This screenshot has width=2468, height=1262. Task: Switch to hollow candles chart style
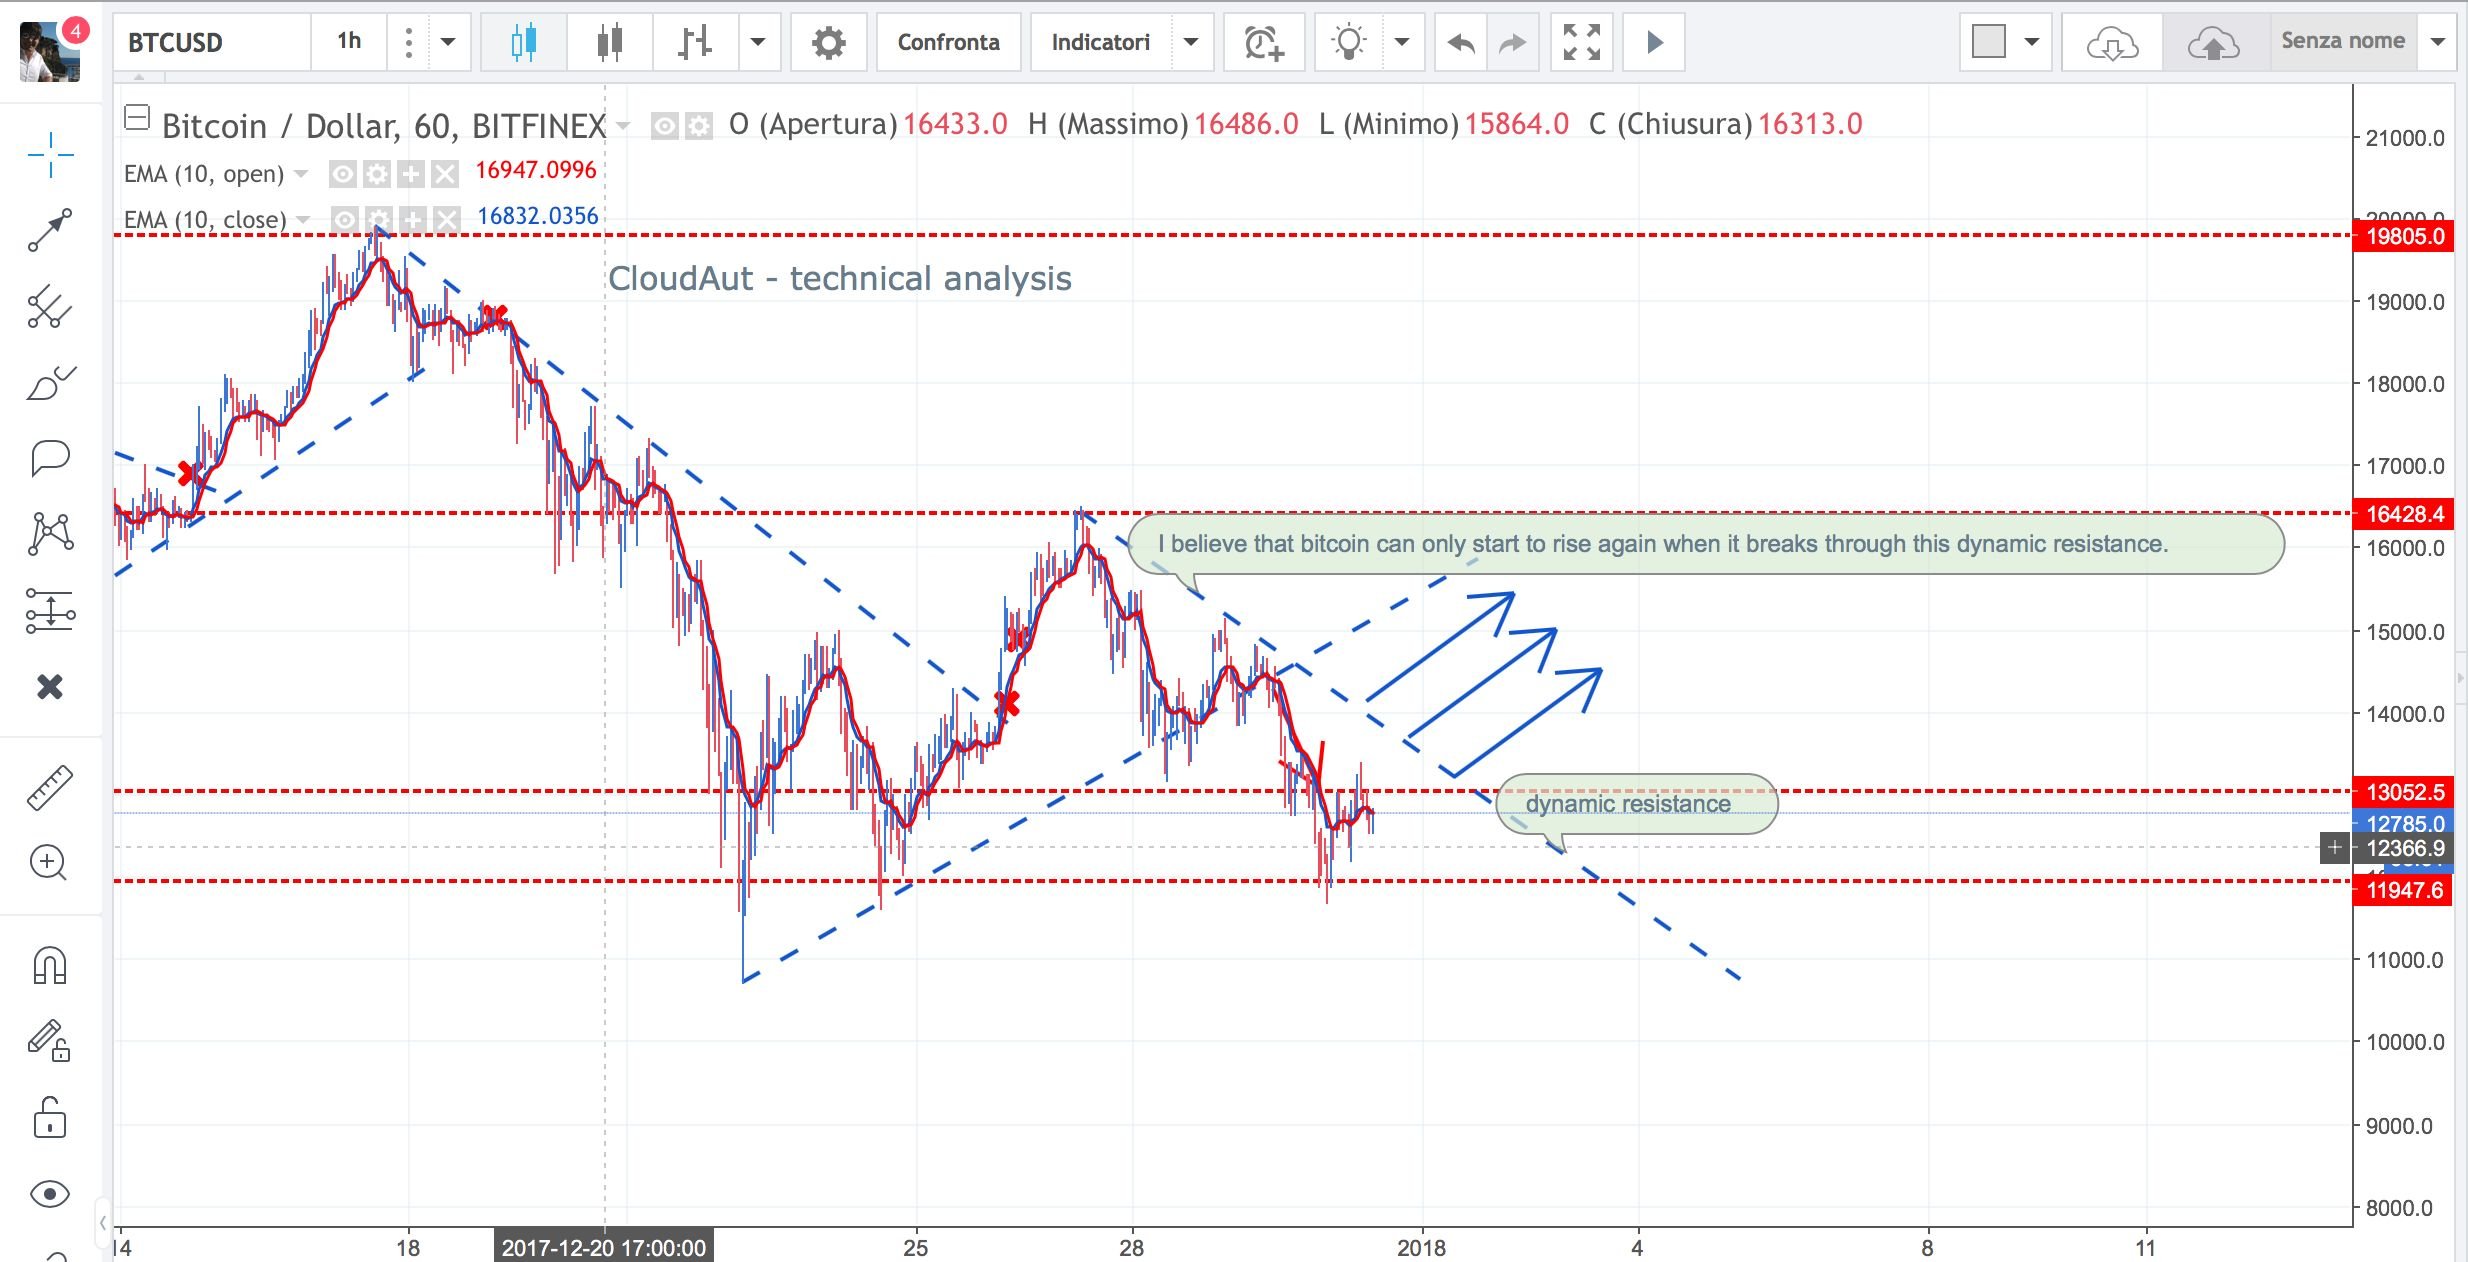(x=609, y=42)
